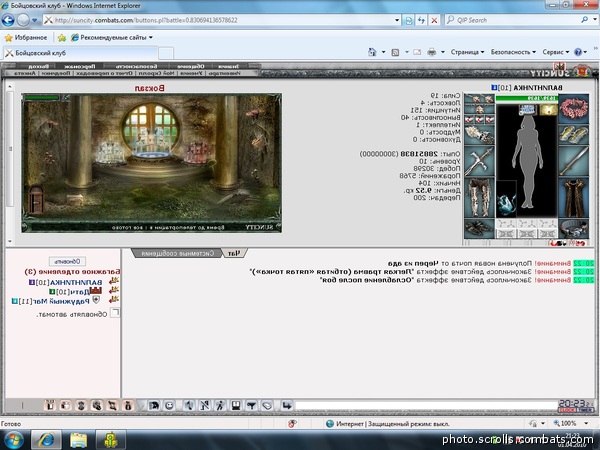600x450 pixels.
Task: Click the jeweled belt equipment slot
Action: pos(574,228)
